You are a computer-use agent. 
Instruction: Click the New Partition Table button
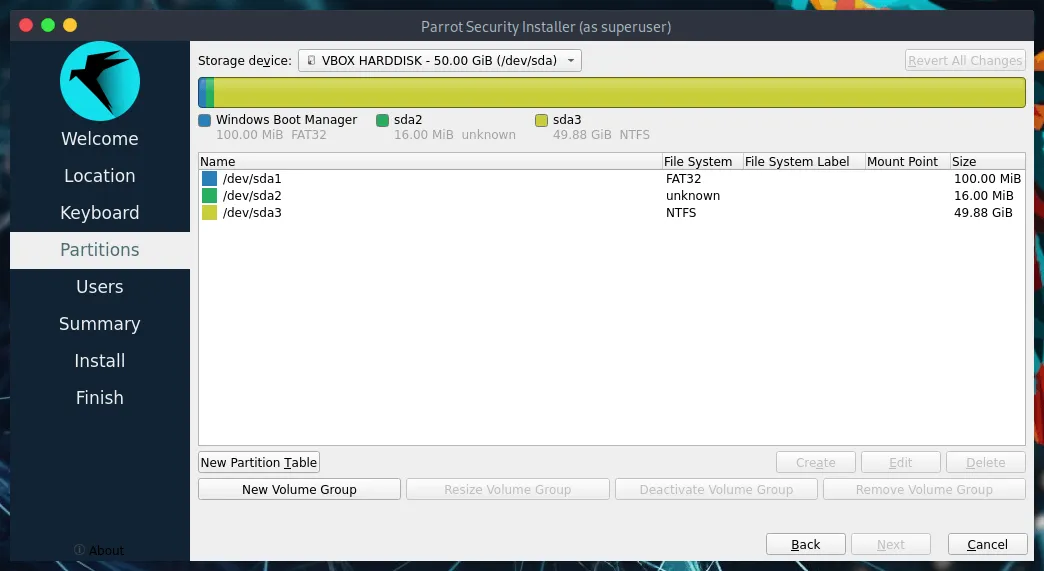click(259, 463)
